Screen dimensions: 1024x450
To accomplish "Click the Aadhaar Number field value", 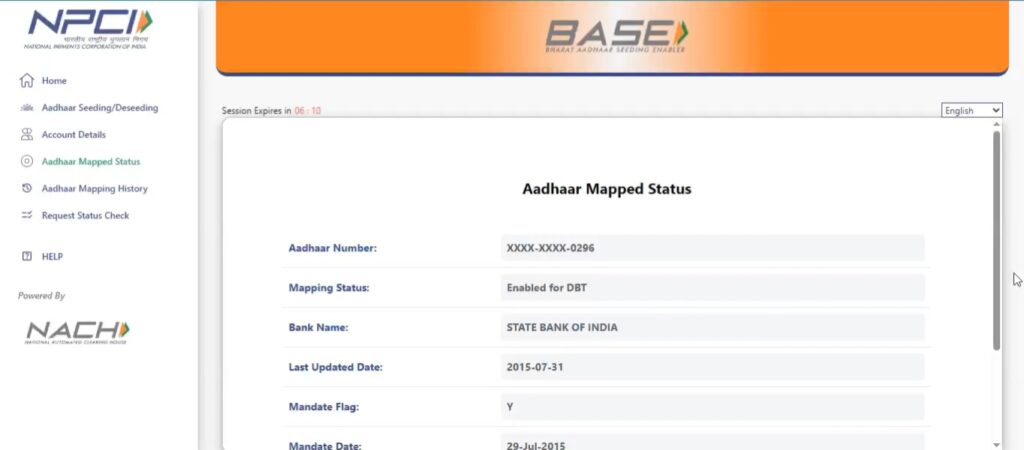I will tap(712, 248).
